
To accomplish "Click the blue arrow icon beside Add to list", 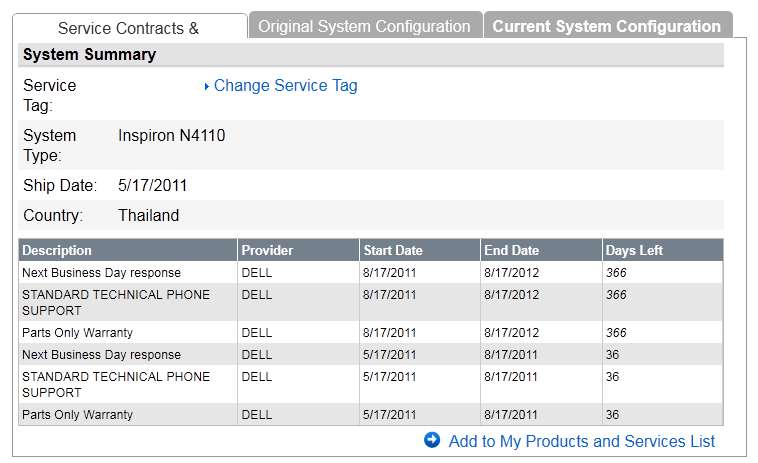I will 432,440.
